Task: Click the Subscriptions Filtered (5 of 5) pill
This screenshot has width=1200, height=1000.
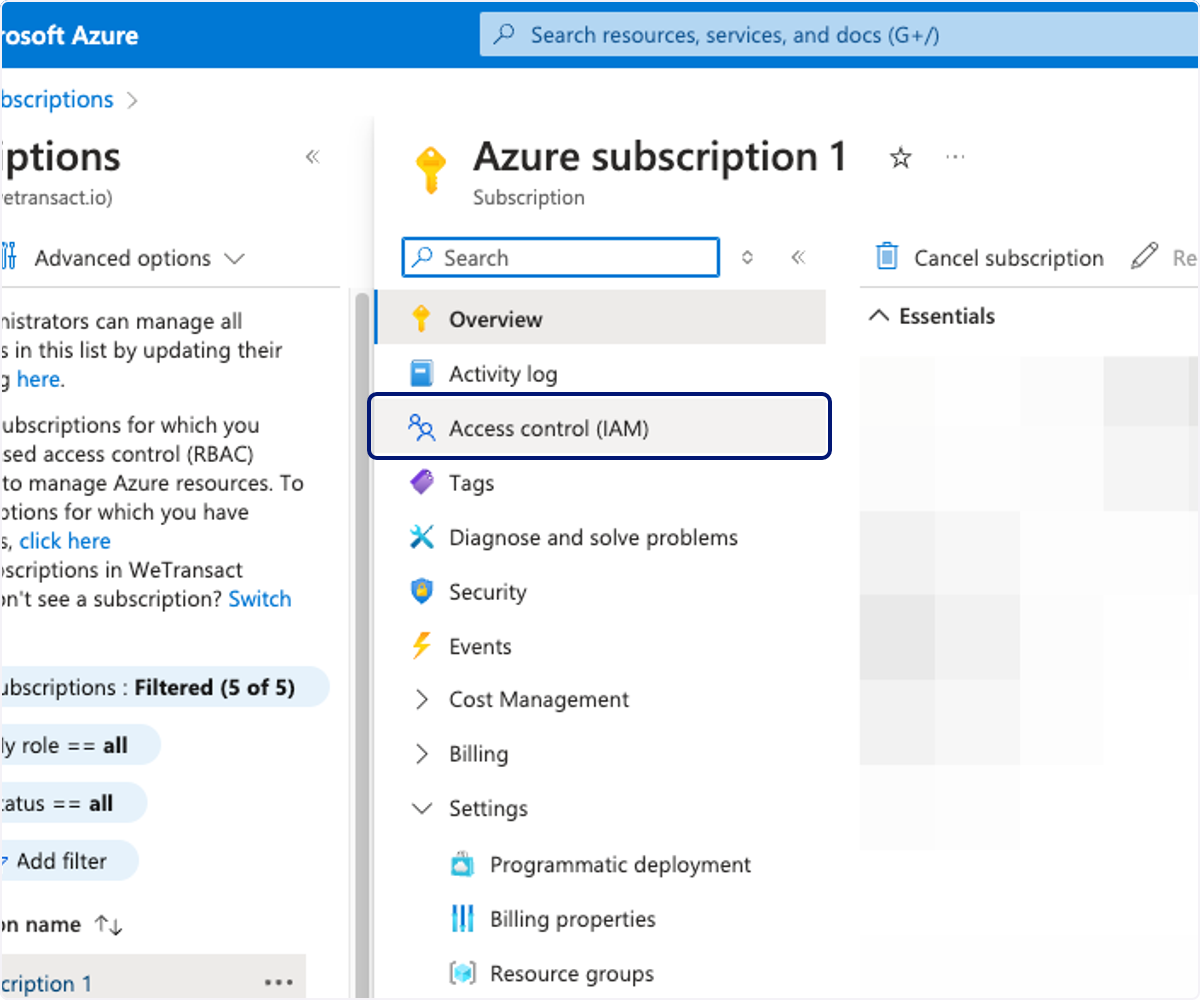Action: (164, 687)
